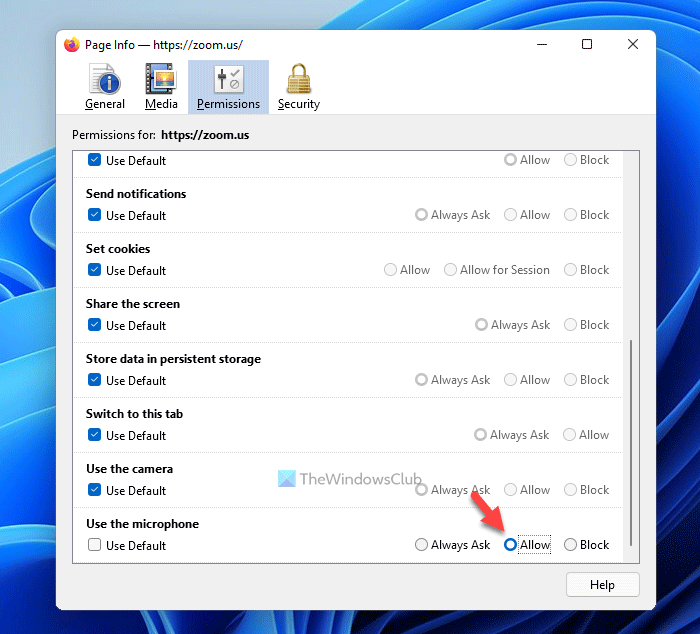Maximize the Page Info window
Viewport: 700px width, 634px height.
click(587, 44)
